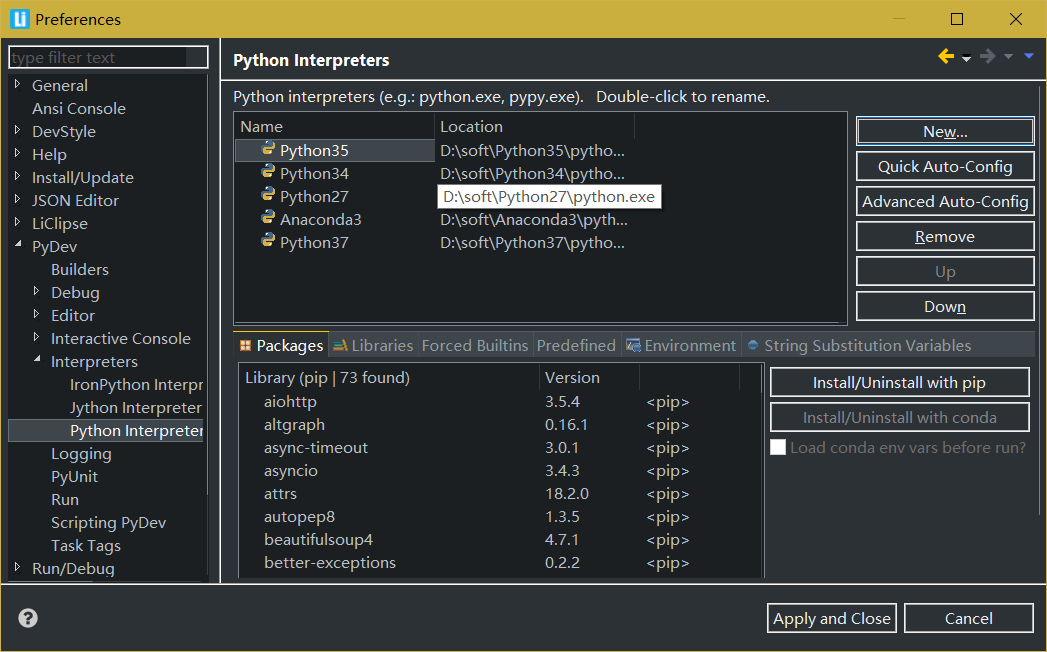Click the Python34 interpreter icon
This screenshot has width=1047, height=652.
pos(268,172)
